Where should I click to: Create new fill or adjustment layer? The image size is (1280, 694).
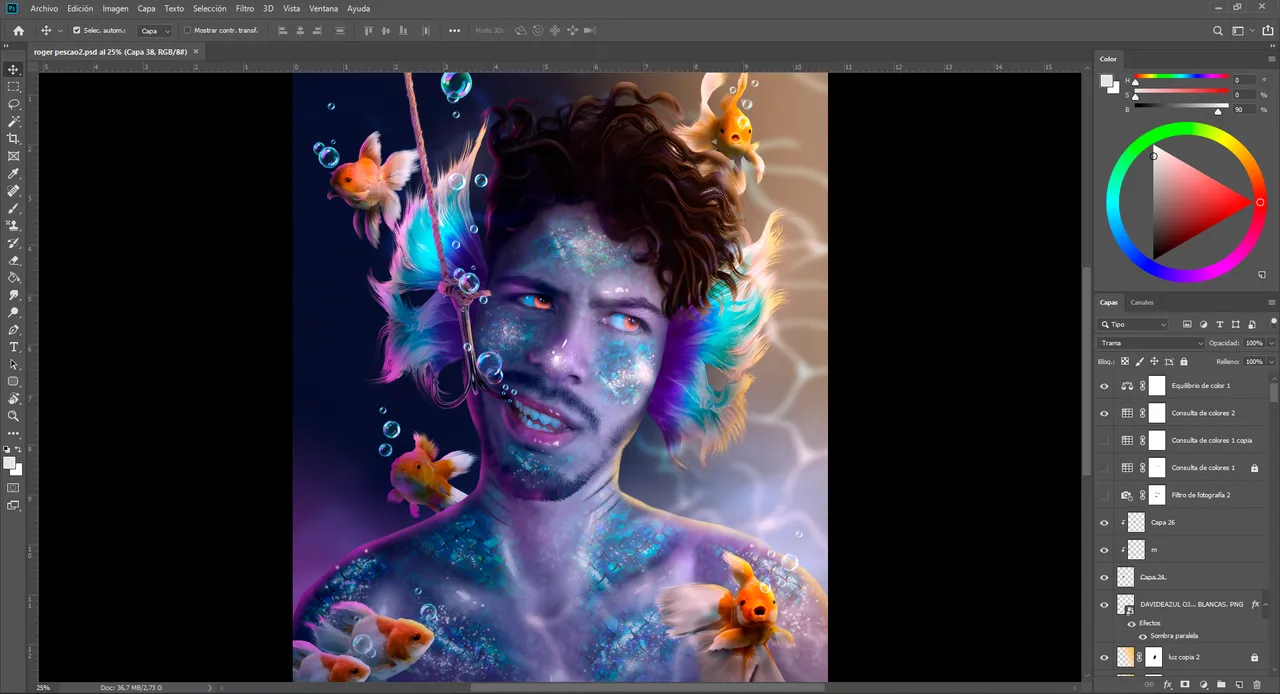(1203, 685)
